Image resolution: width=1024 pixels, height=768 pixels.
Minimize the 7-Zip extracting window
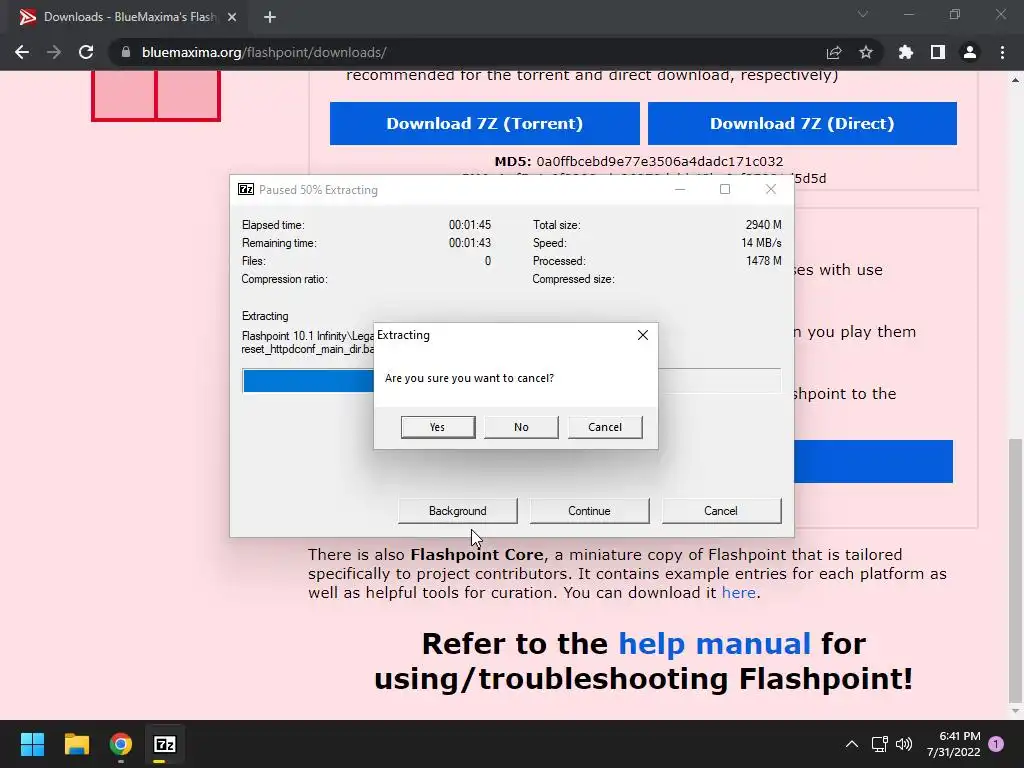(680, 189)
